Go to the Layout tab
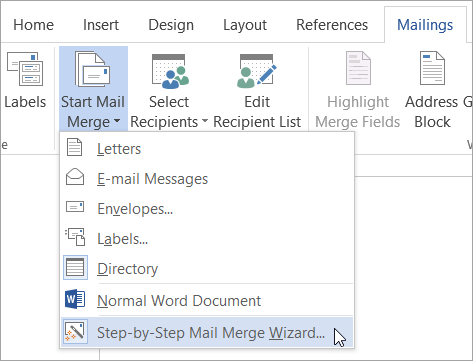The image size is (473, 361). pos(245,25)
